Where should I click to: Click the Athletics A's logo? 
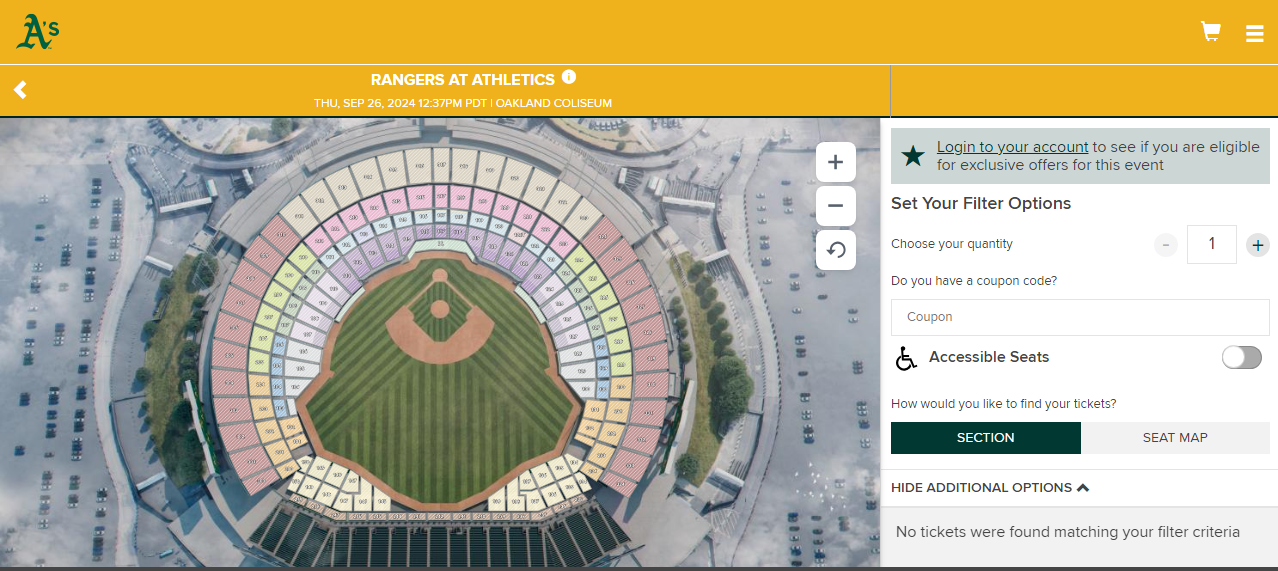pos(37,32)
